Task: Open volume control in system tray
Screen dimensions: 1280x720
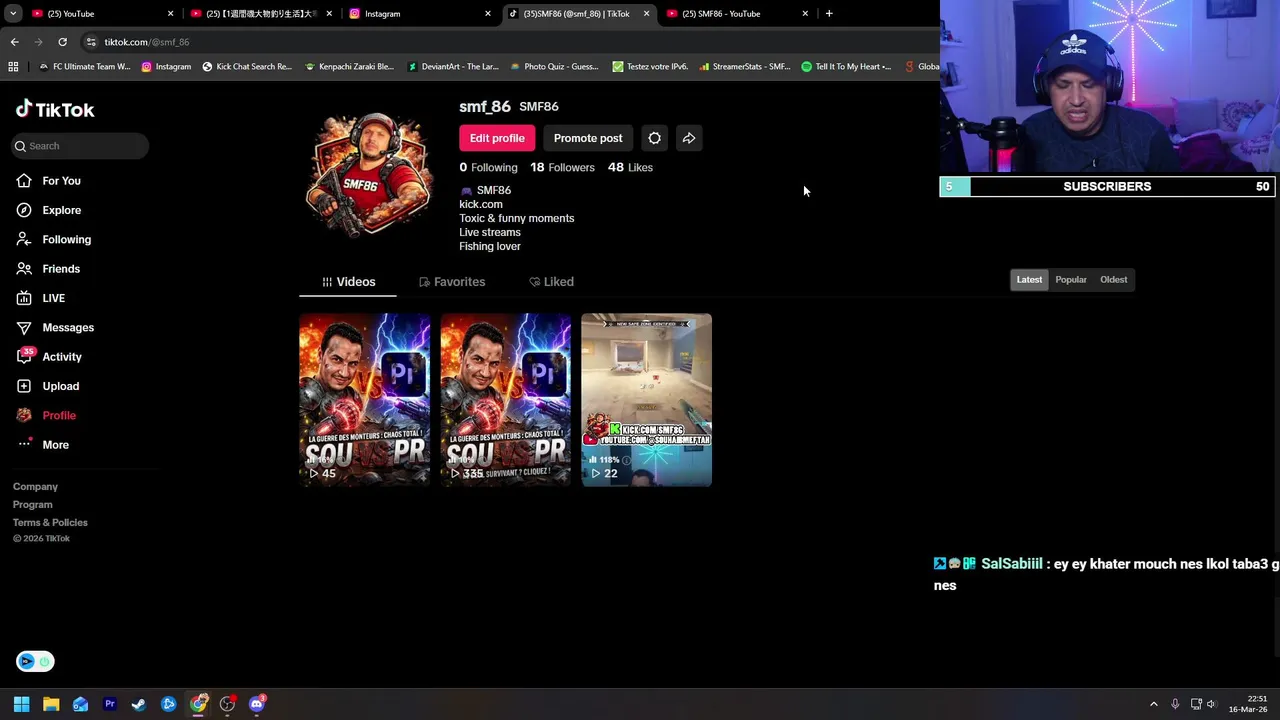Action: pyautogui.click(x=1211, y=704)
